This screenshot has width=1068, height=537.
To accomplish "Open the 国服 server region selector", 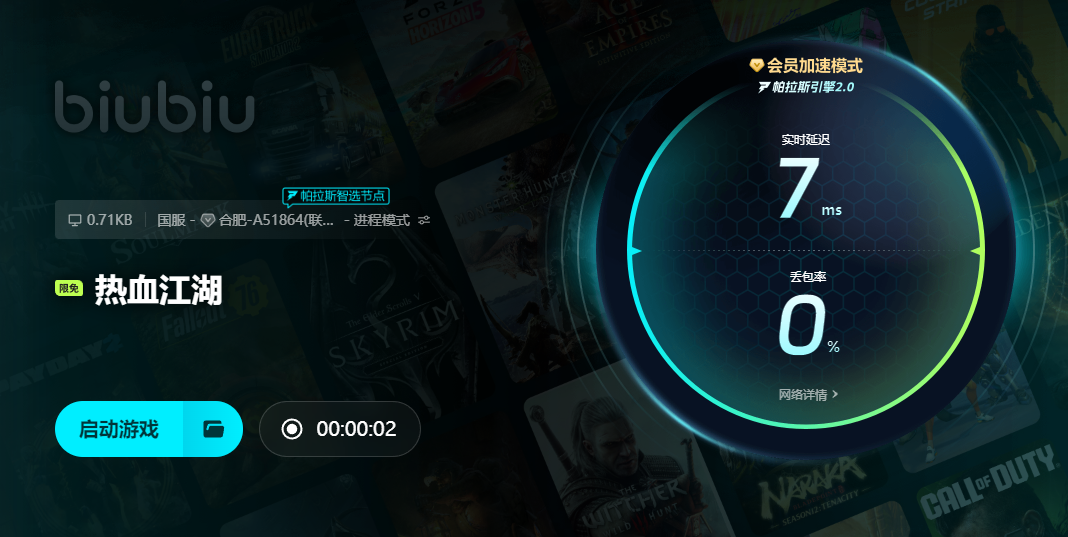I will coord(171,220).
